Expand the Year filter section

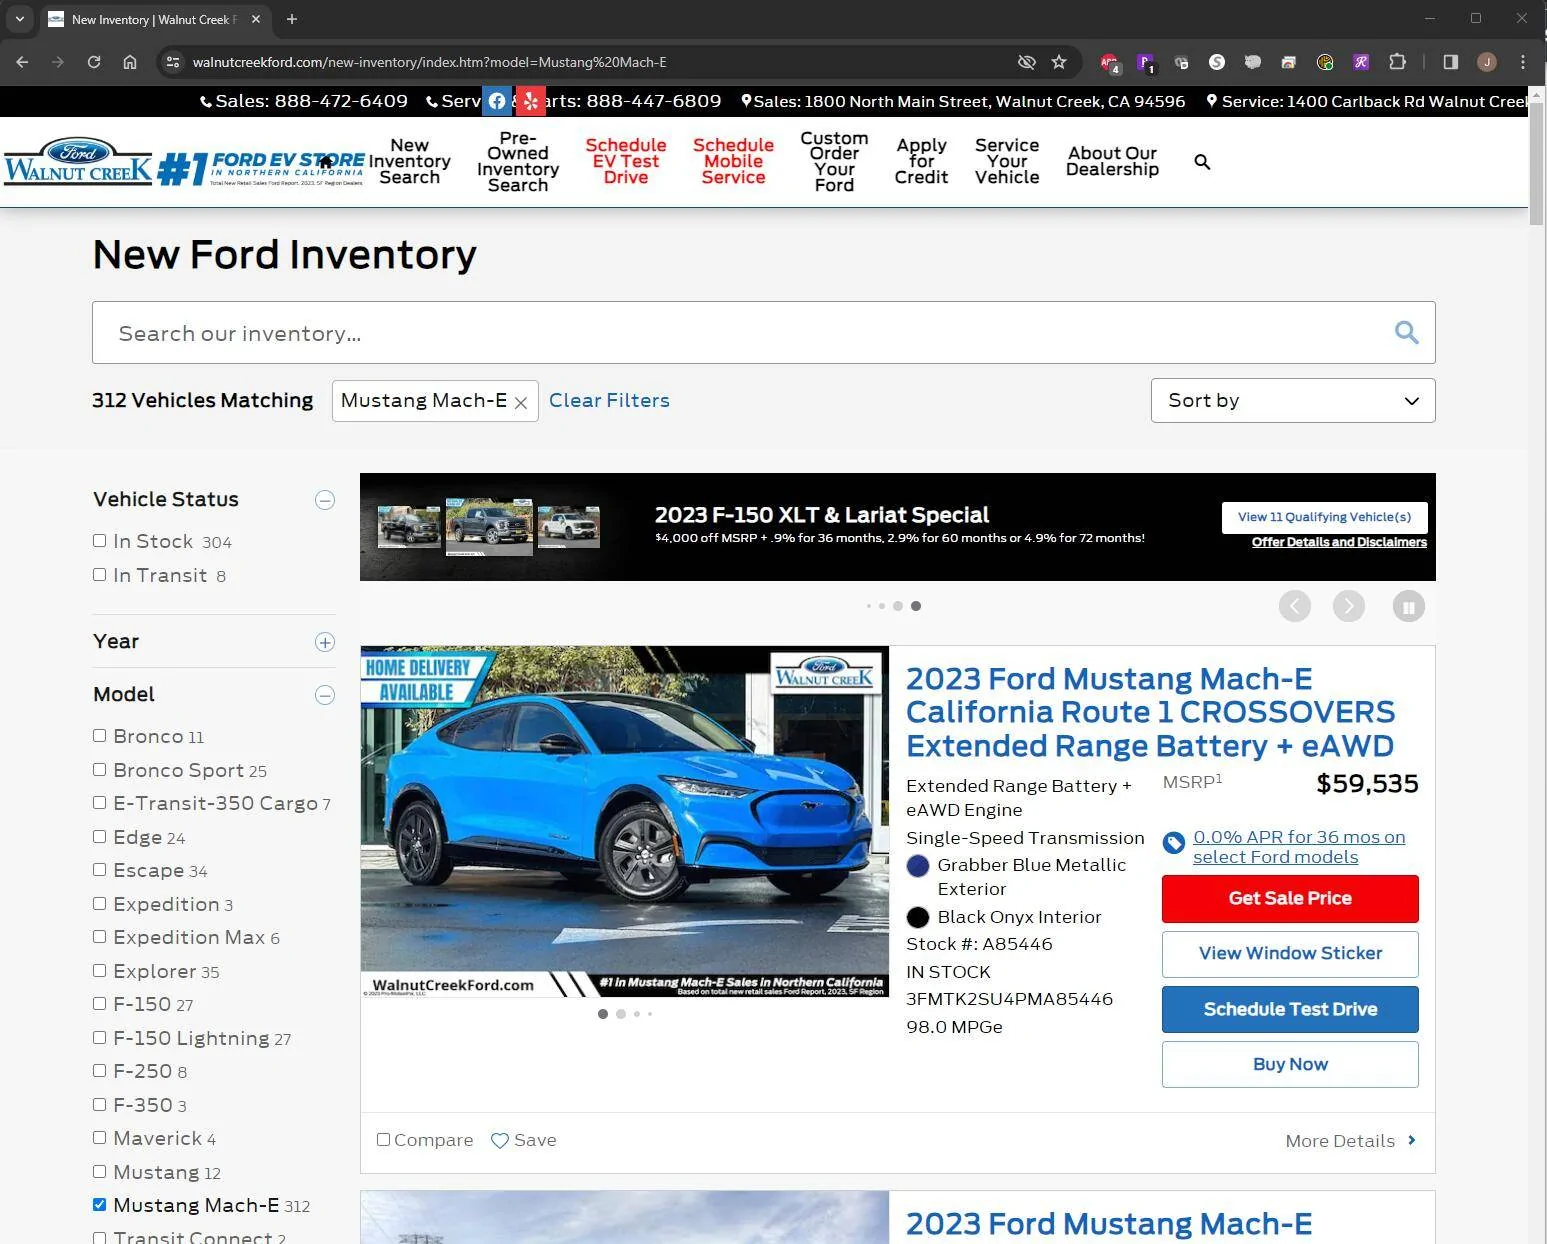point(325,642)
